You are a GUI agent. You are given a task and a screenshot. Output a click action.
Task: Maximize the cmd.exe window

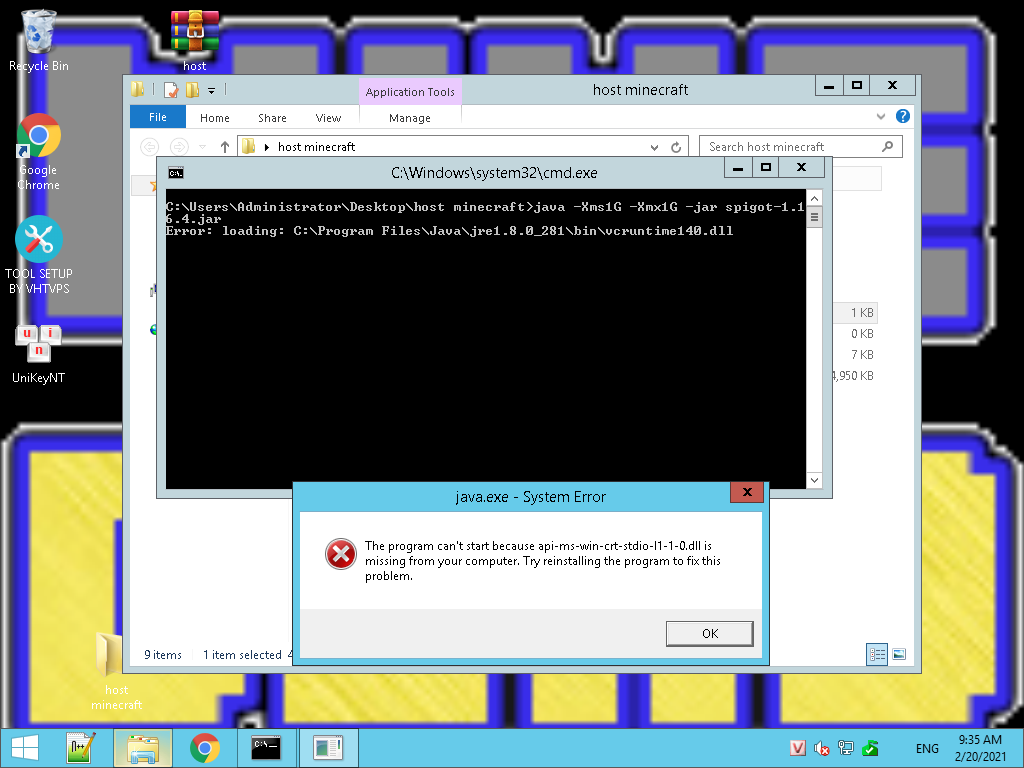[766, 168]
